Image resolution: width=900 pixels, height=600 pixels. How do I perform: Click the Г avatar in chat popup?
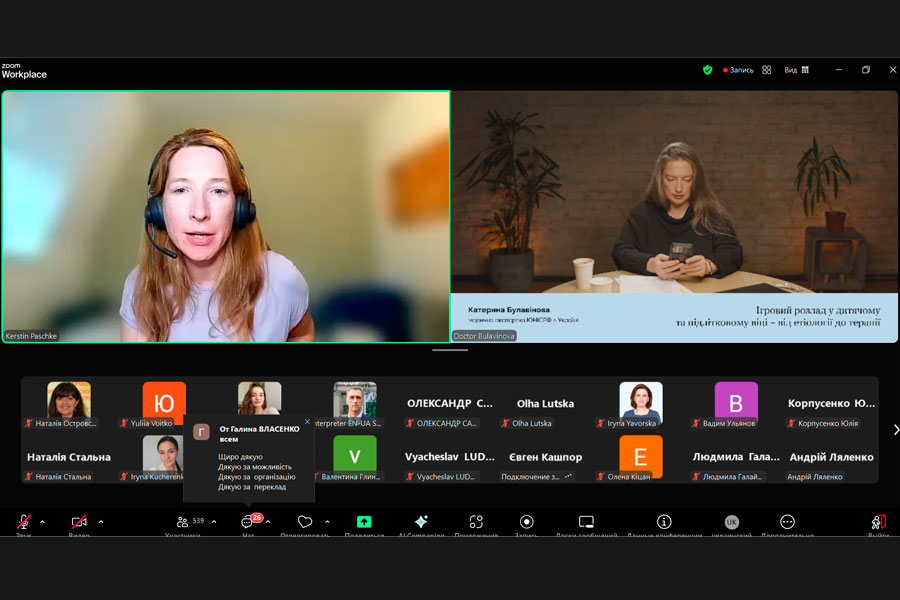tap(201, 432)
